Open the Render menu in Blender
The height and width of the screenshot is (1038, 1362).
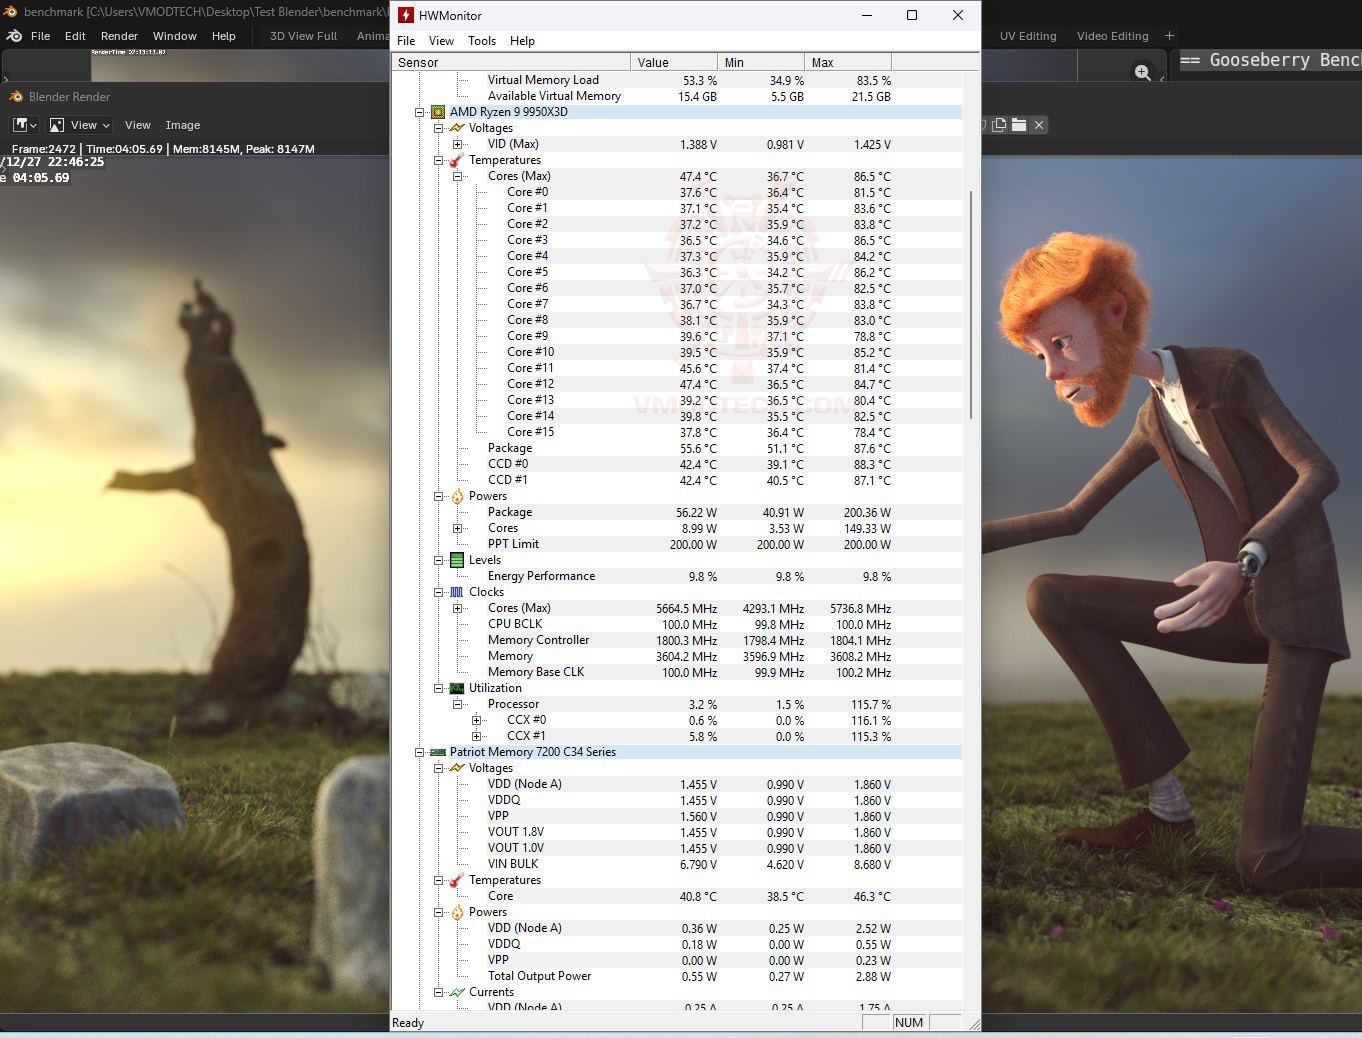pyautogui.click(x=119, y=36)
